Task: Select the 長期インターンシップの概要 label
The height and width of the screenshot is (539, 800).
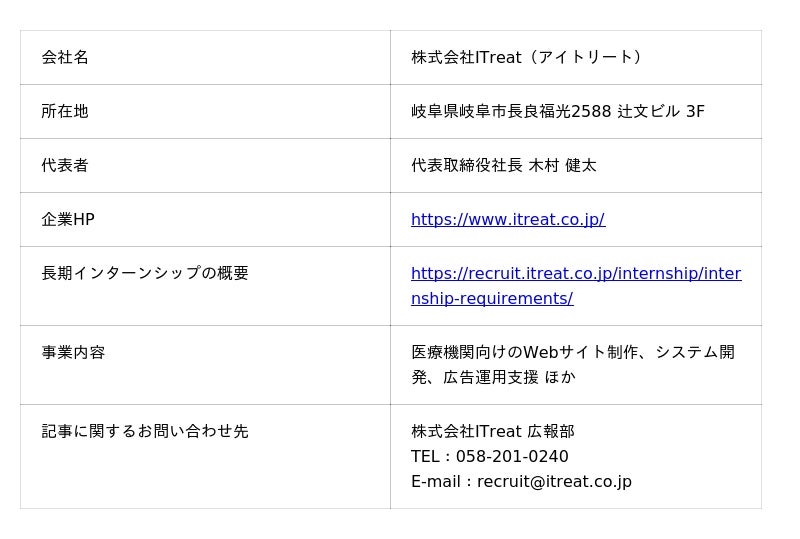Action: tap(145, 273)
